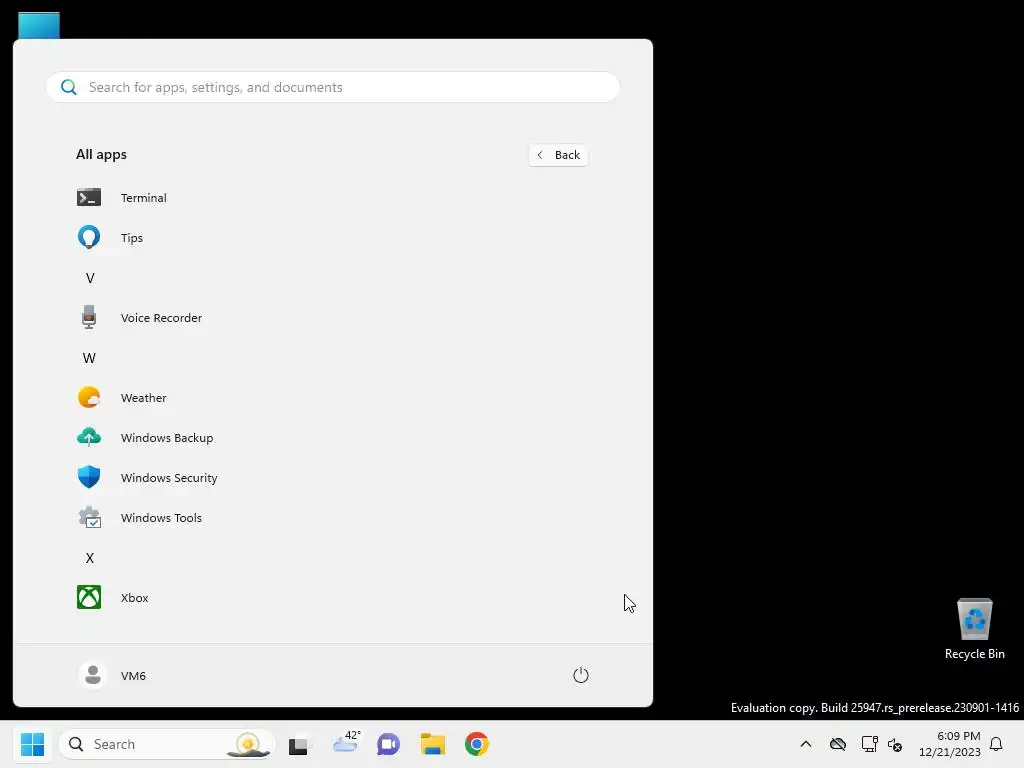The width and height of the screenshot is (1024, 768).
Task: Open the power options button
Action: tap(581, 675)
